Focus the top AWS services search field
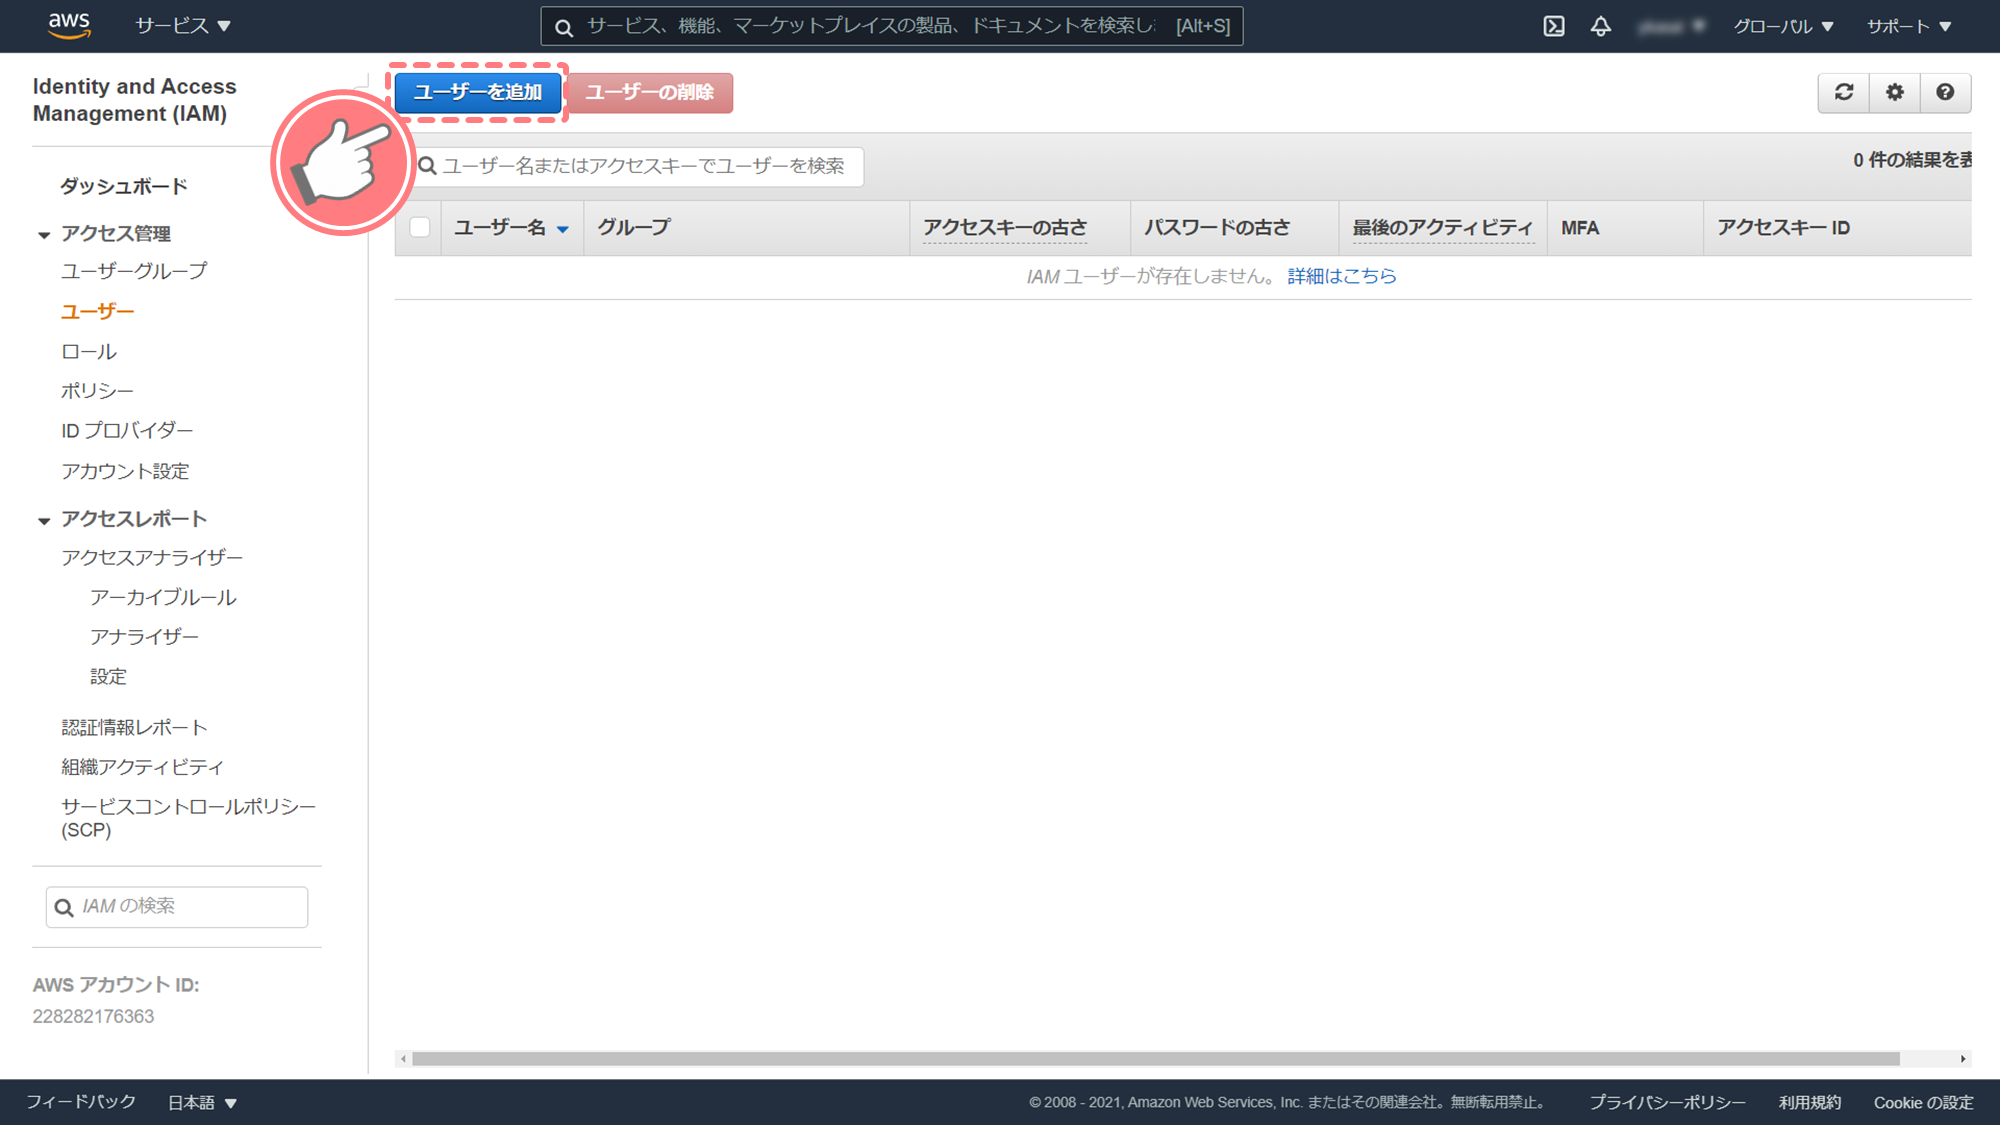 coord(892,26)
